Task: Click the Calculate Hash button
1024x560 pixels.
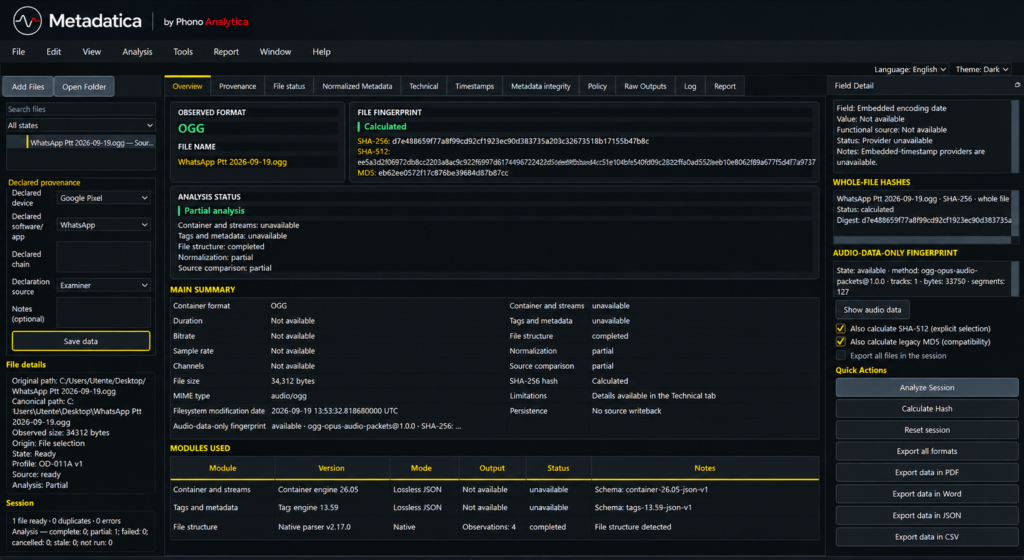Action: click(x=927, y=409)
